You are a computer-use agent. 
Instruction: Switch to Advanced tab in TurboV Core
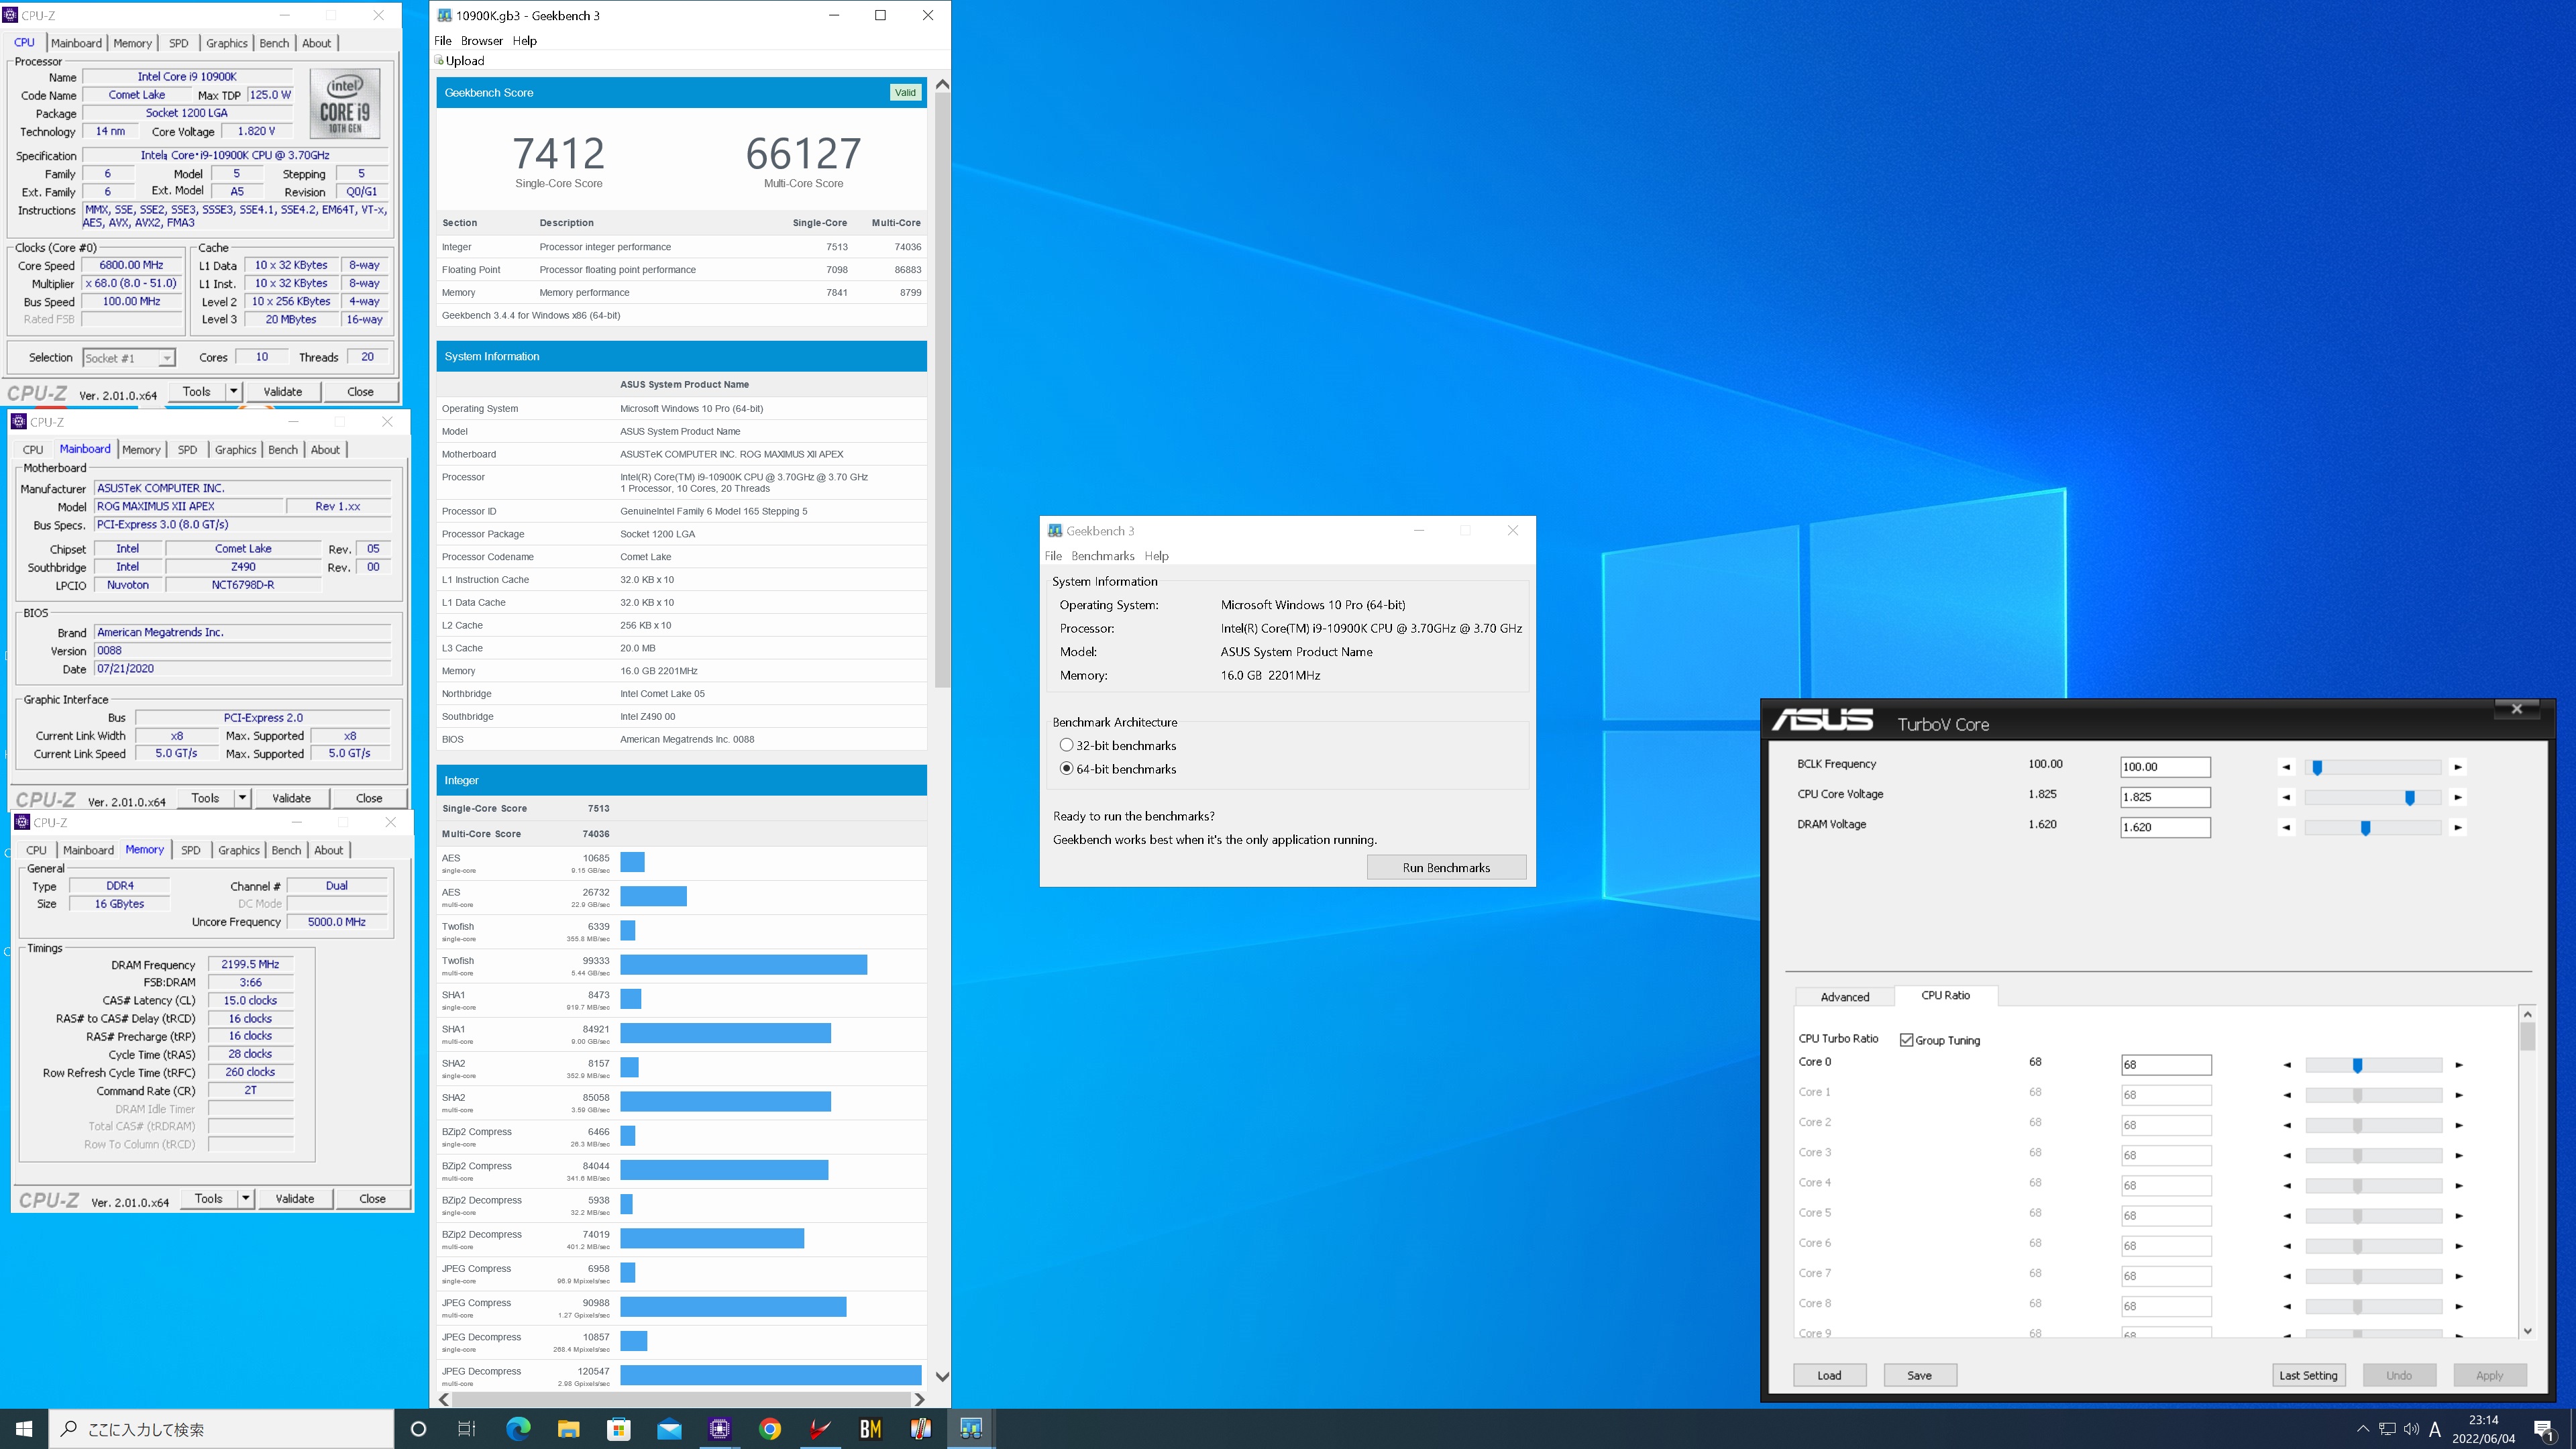(x=1844, y=997)
